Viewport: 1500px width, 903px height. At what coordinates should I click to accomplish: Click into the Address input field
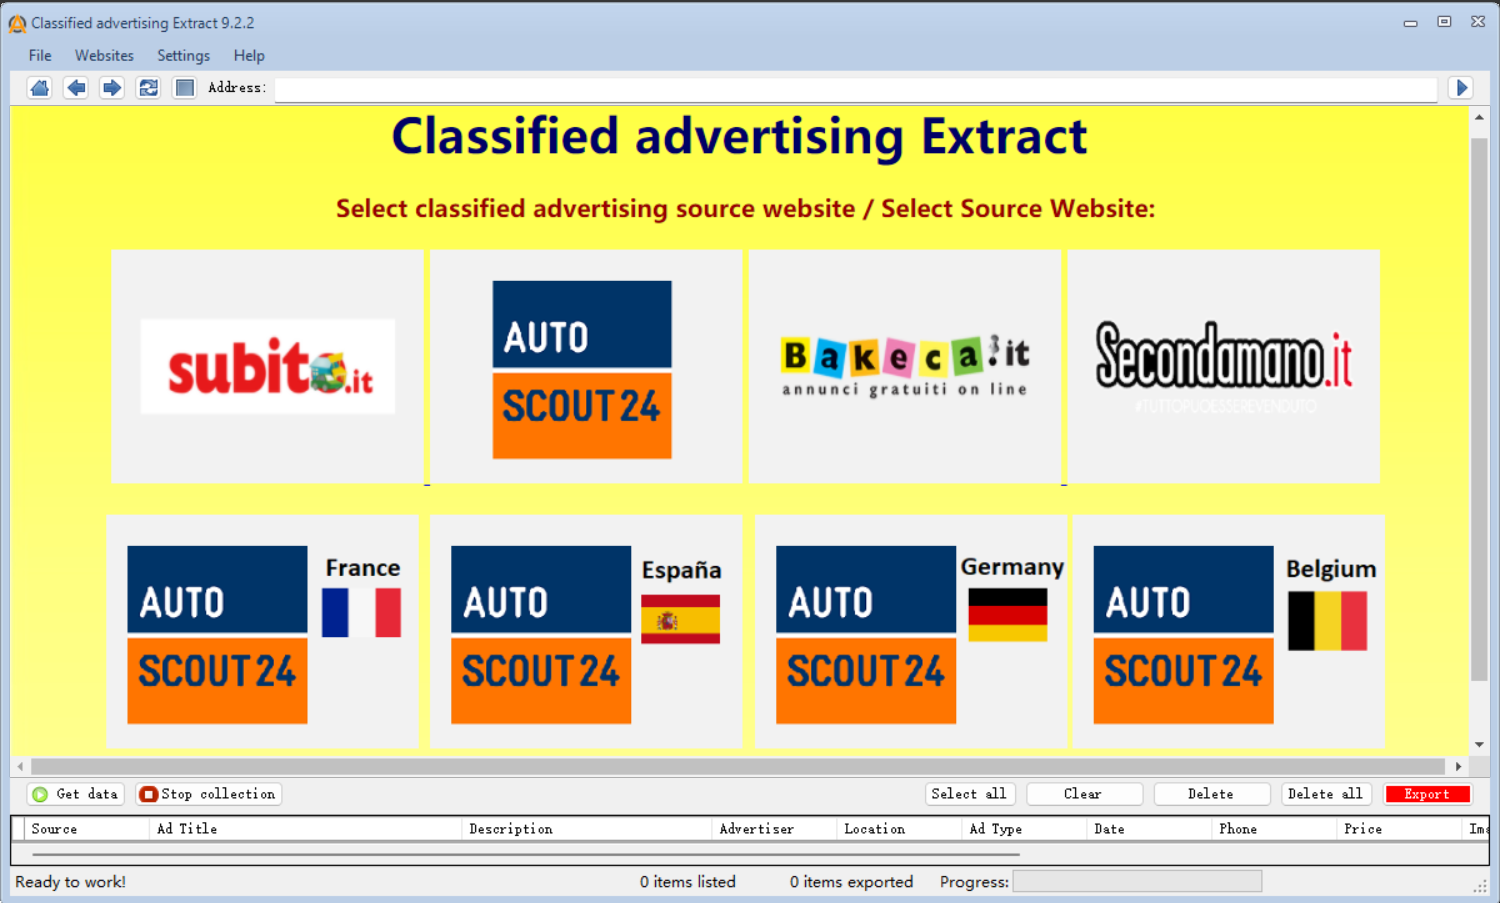click(855, 89)
